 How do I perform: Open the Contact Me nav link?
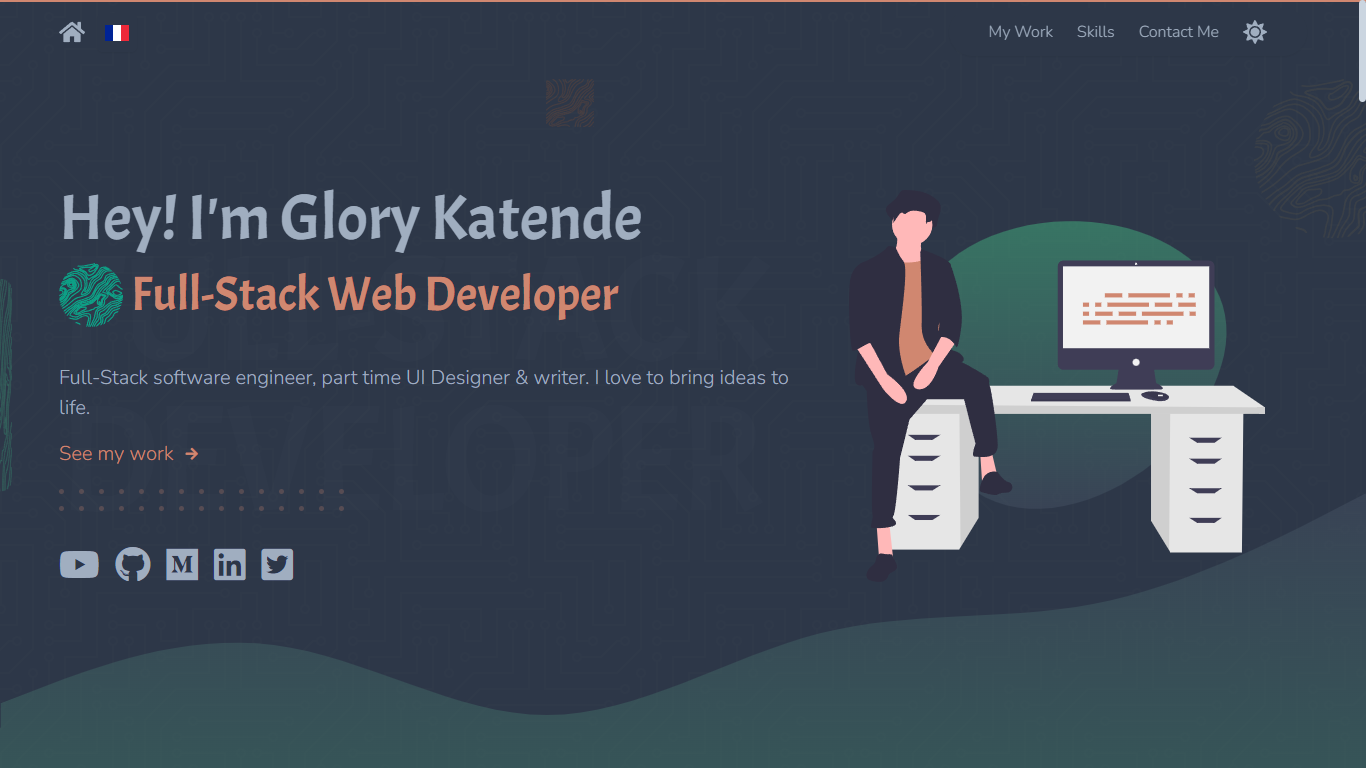[1178, 32]
